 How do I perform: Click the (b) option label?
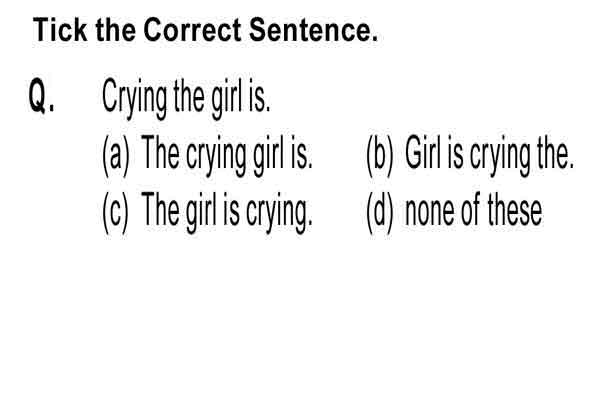[x=380, y=155]
